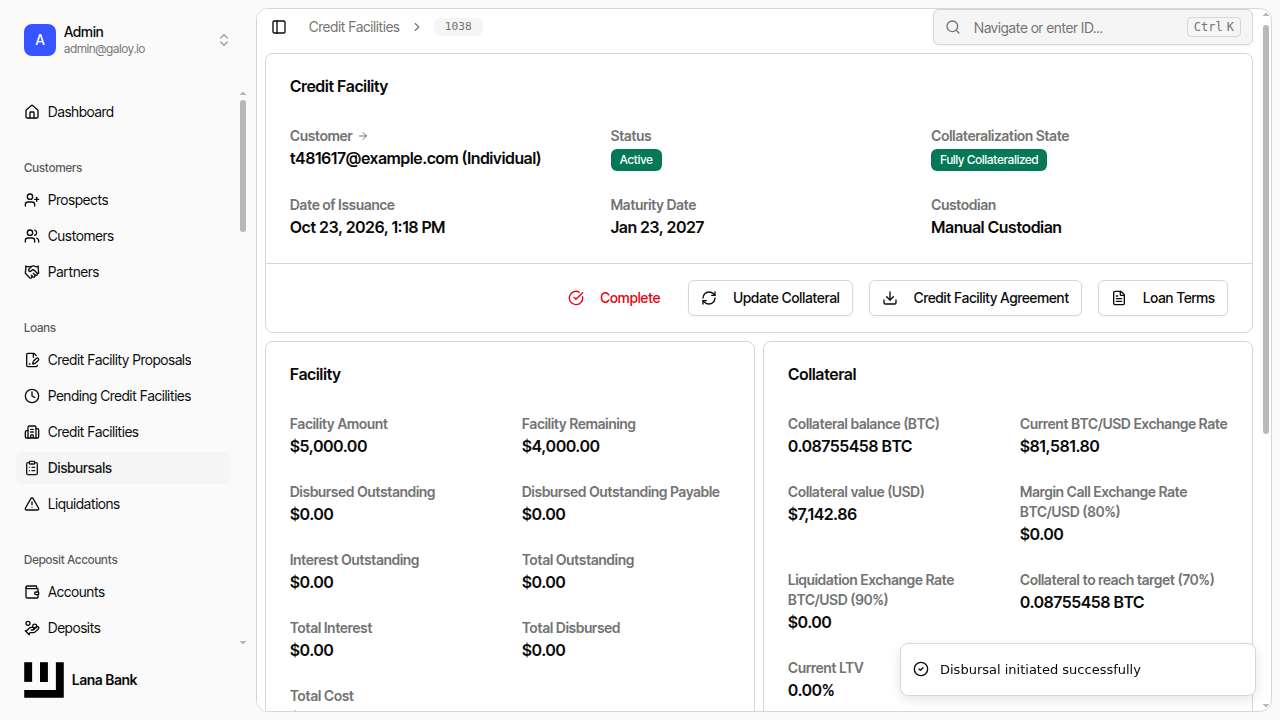1280x720 pixels.
Task: Click the Active status badge
Action: (x=636, y=160)
